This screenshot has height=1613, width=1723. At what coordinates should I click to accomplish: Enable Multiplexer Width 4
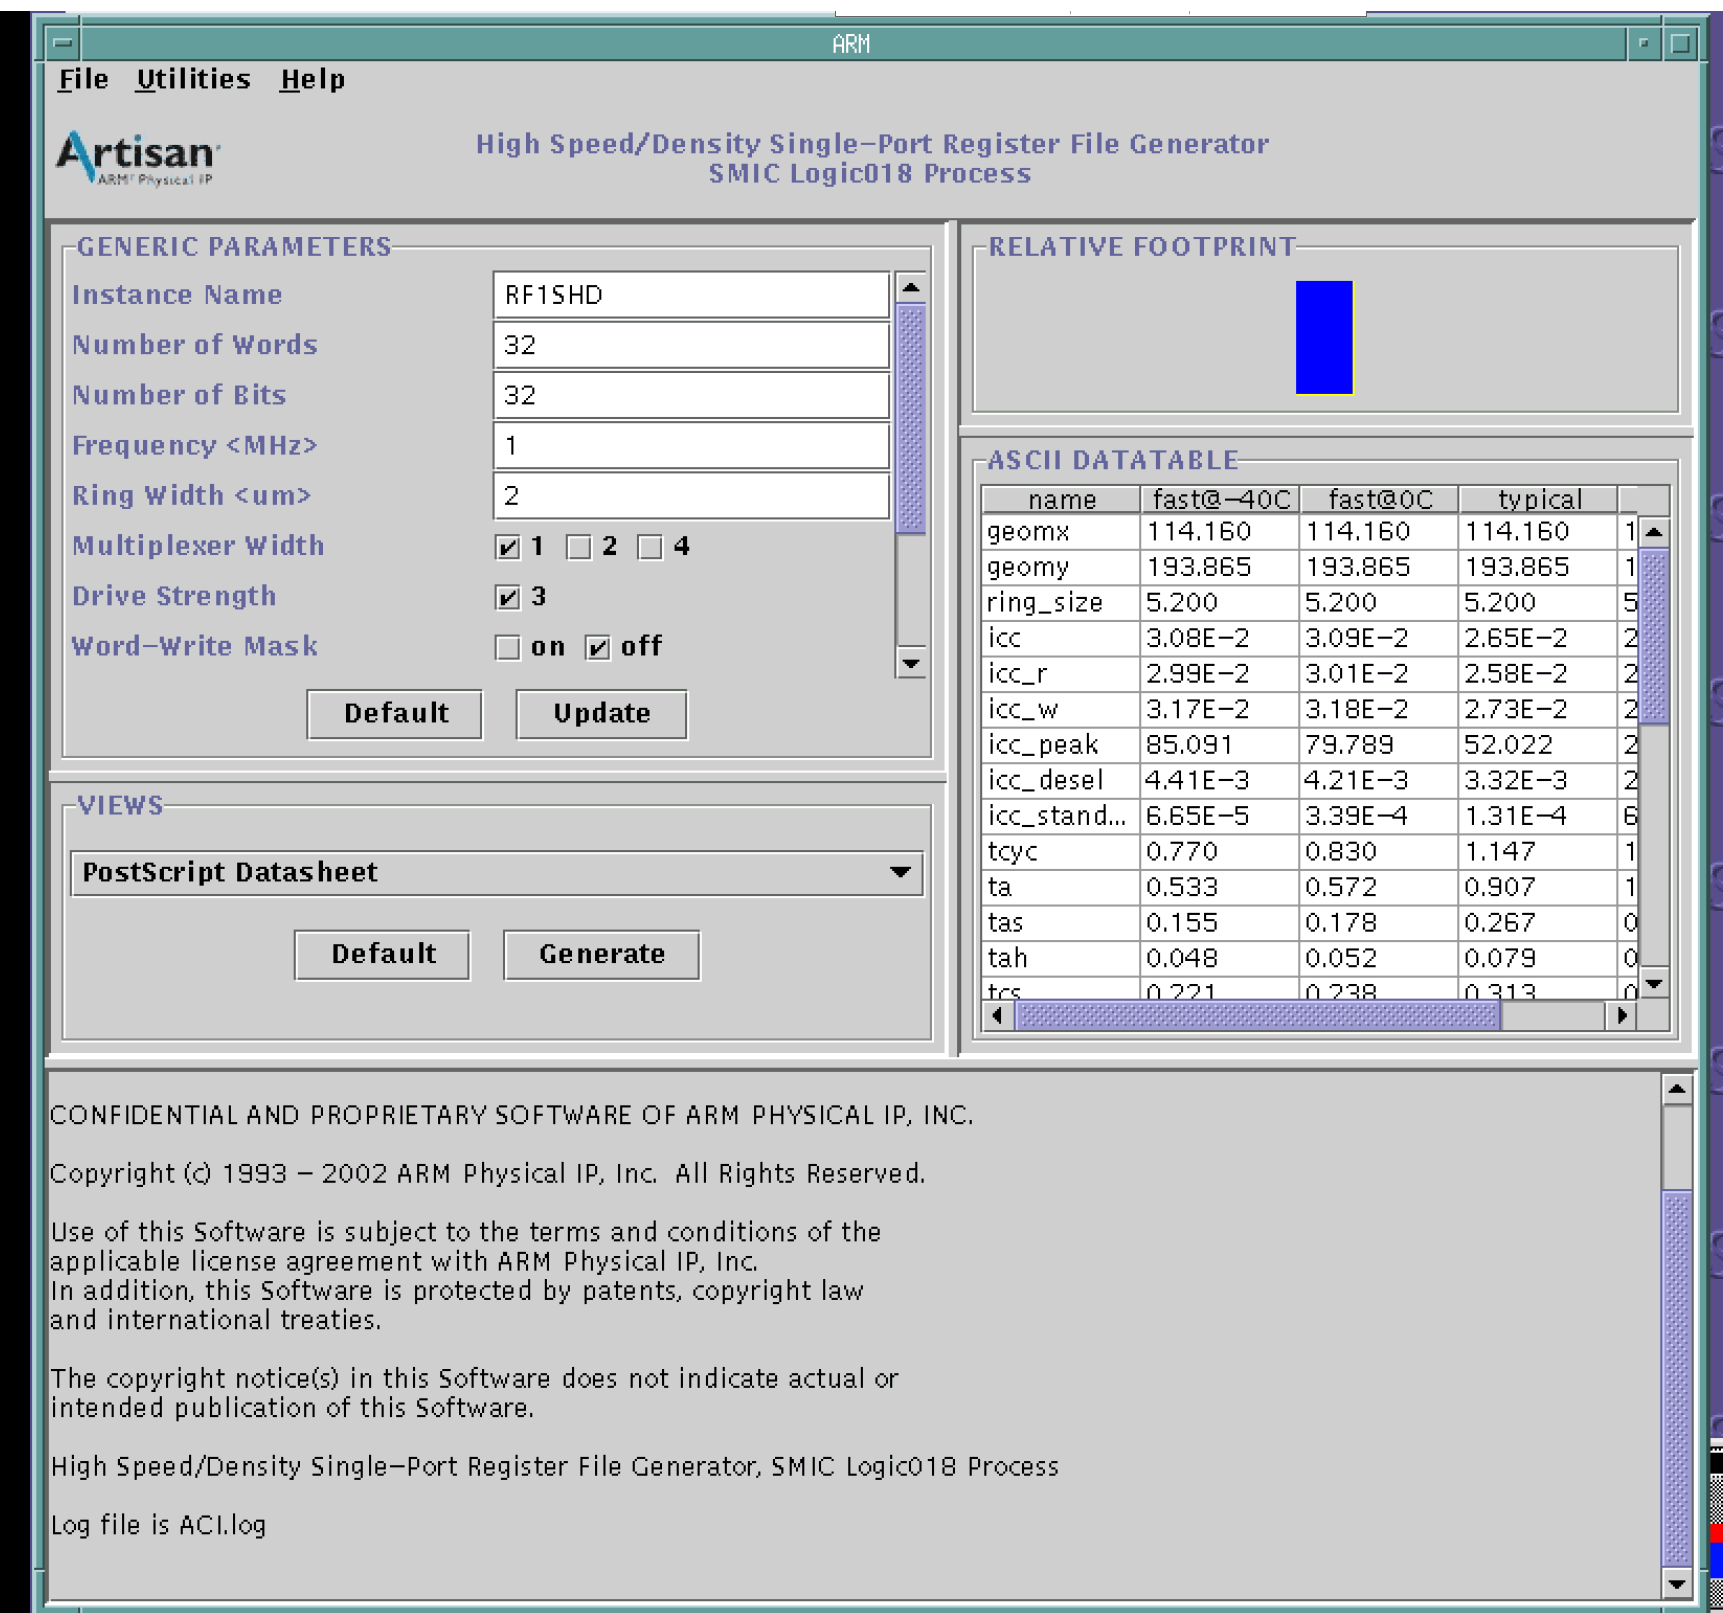click(x=651, y=547)
